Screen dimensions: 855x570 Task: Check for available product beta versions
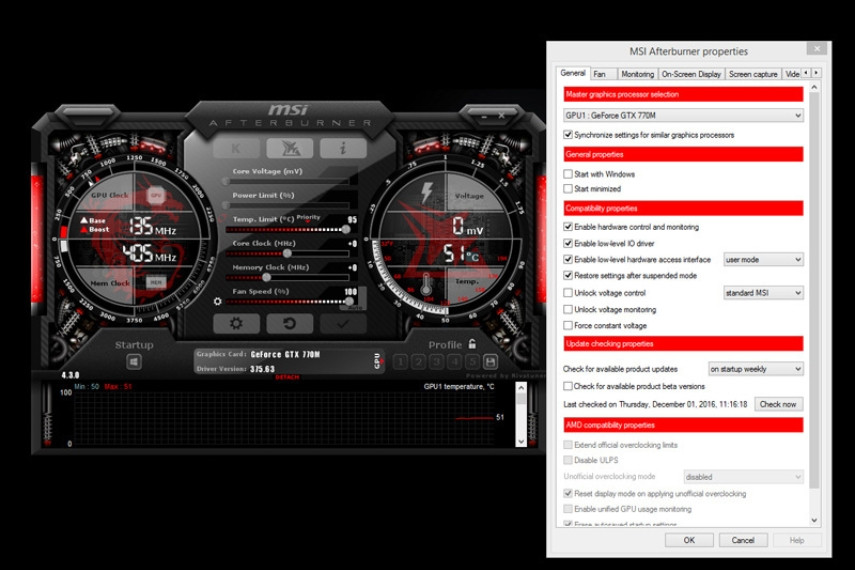point(568,386)
